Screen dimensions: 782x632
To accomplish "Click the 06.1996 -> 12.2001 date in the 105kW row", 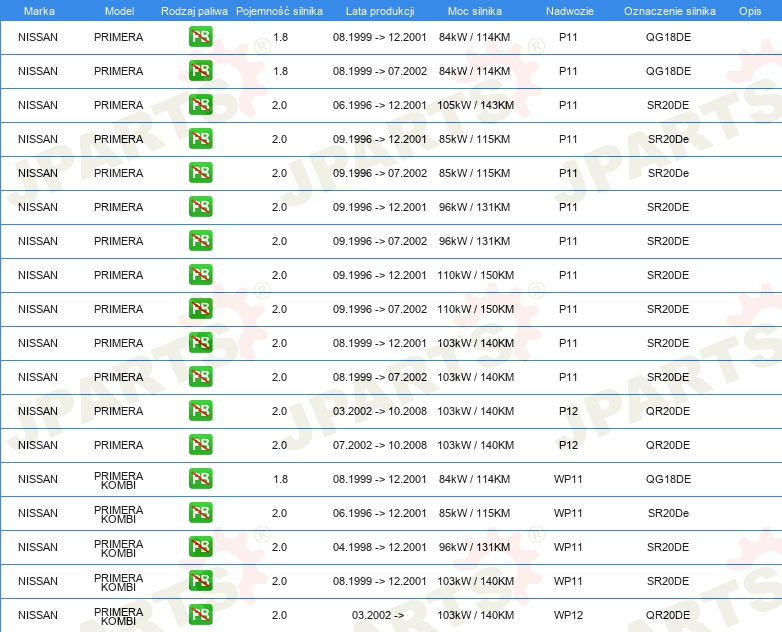I will 380,105.
